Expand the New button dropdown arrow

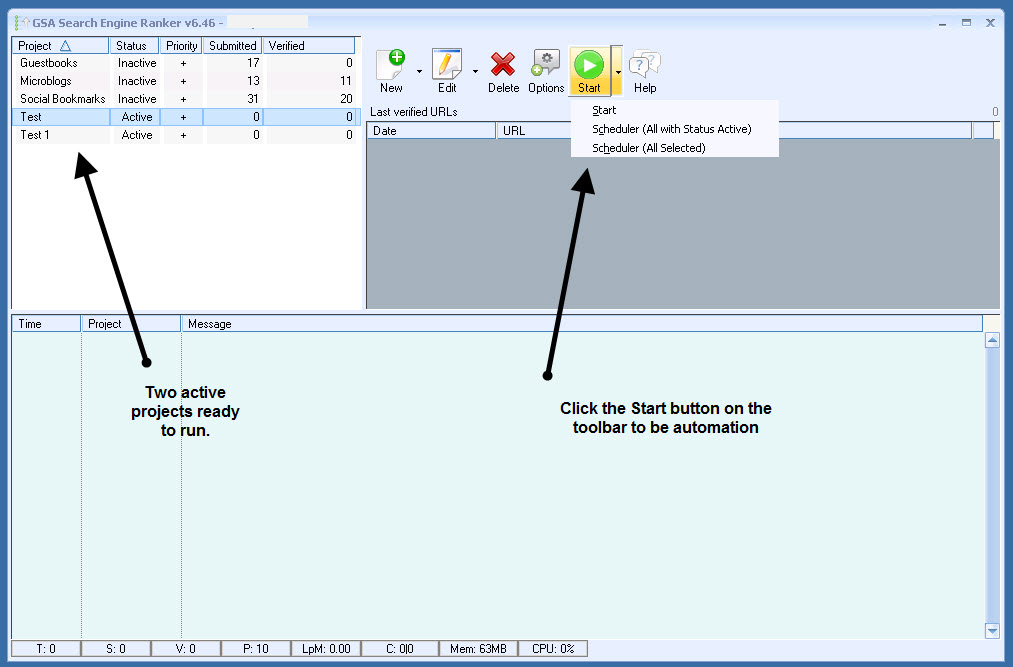419,71
